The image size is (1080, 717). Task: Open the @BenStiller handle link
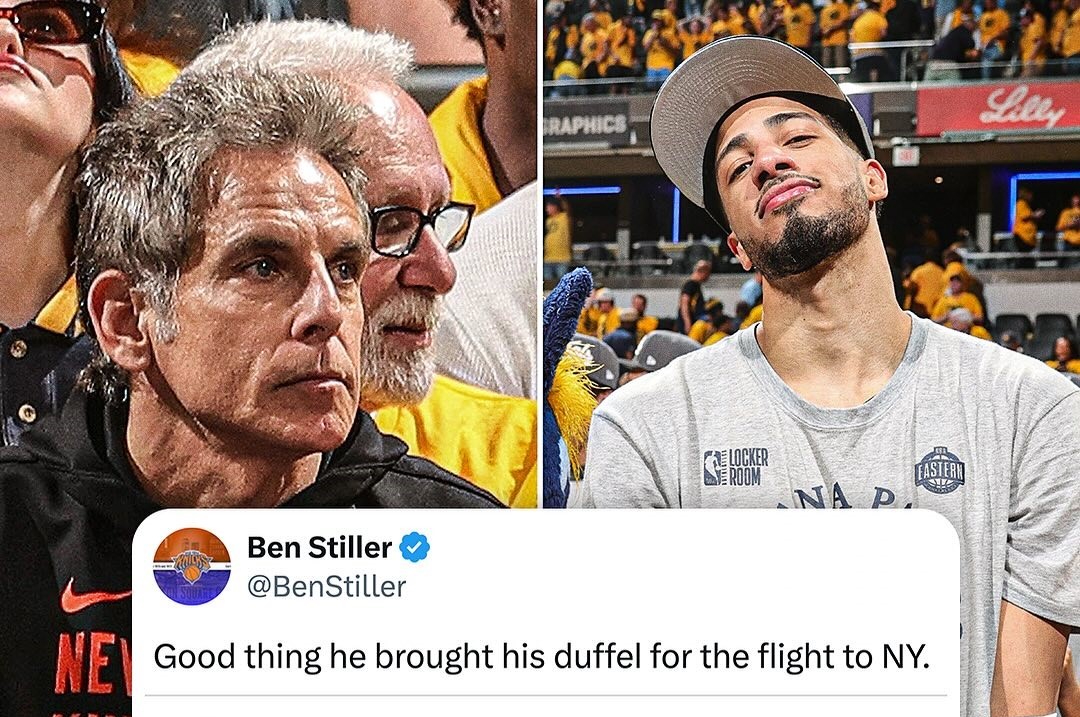click(326, 587)
